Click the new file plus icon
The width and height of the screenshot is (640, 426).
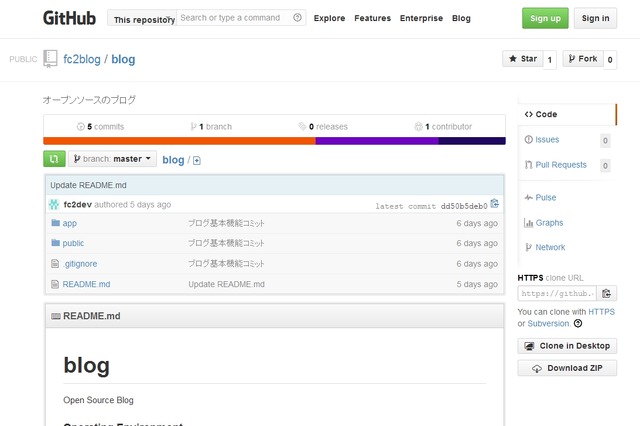coord(197,160)
